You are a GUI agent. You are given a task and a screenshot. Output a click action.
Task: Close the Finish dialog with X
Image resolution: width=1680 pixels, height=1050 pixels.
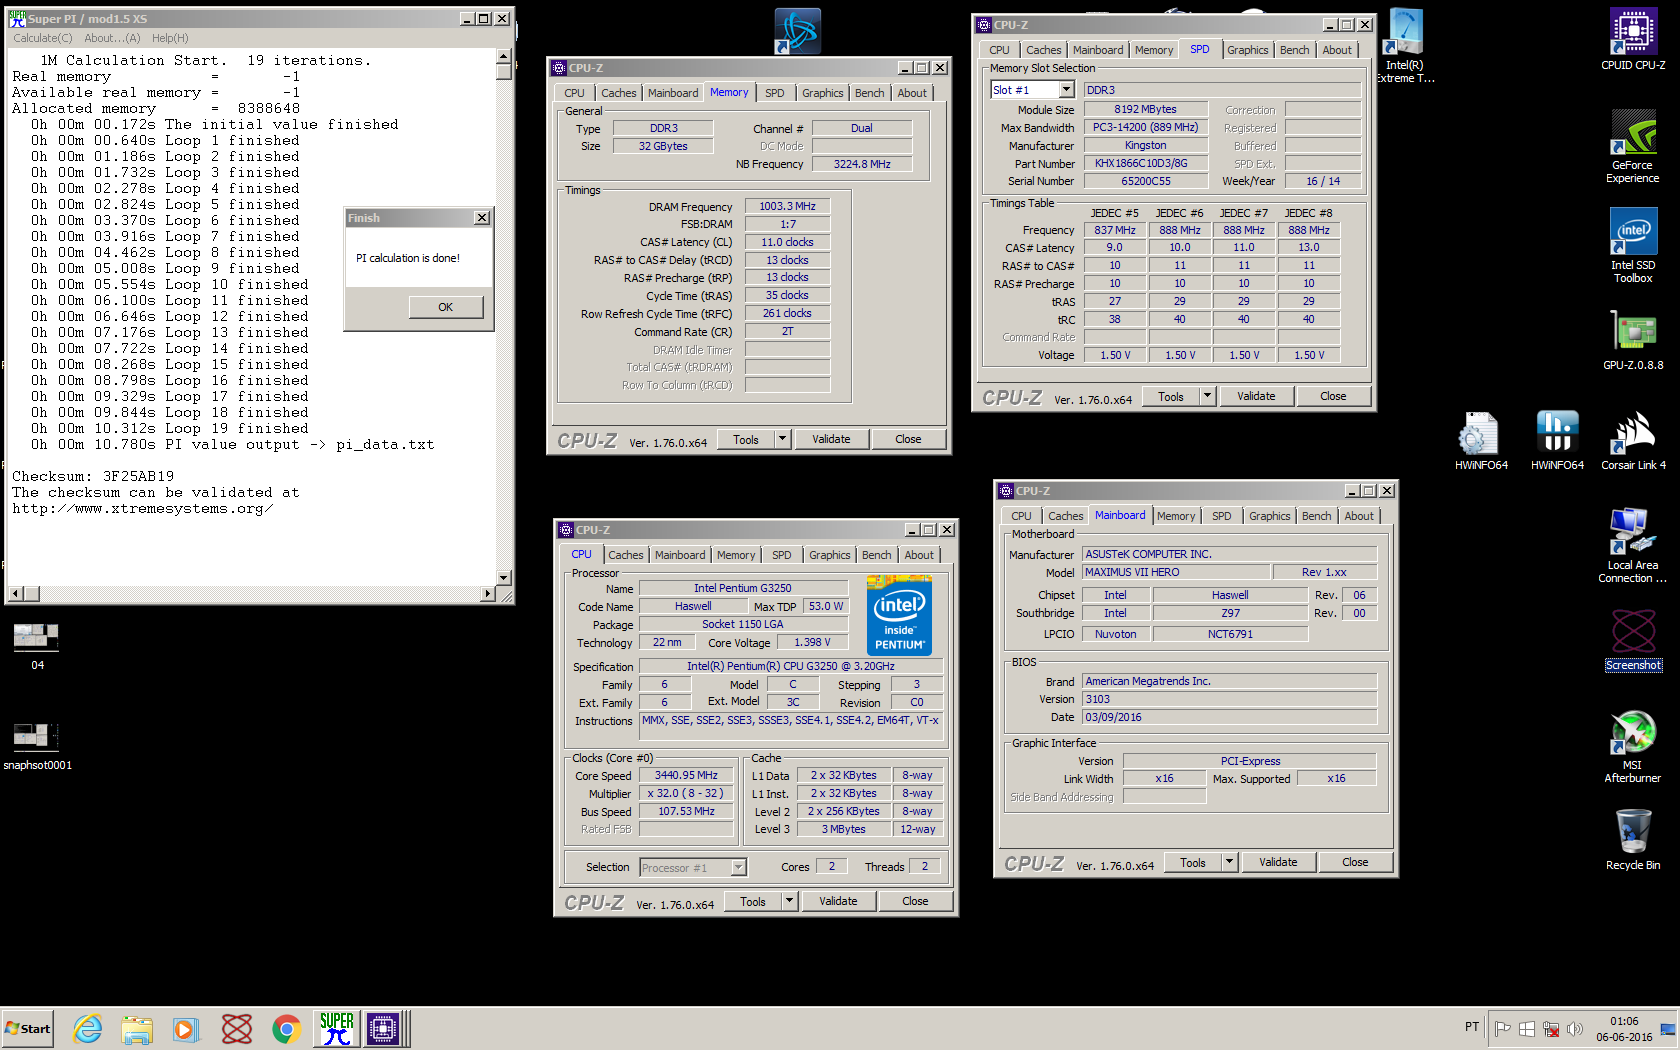(x=481, y=218)
